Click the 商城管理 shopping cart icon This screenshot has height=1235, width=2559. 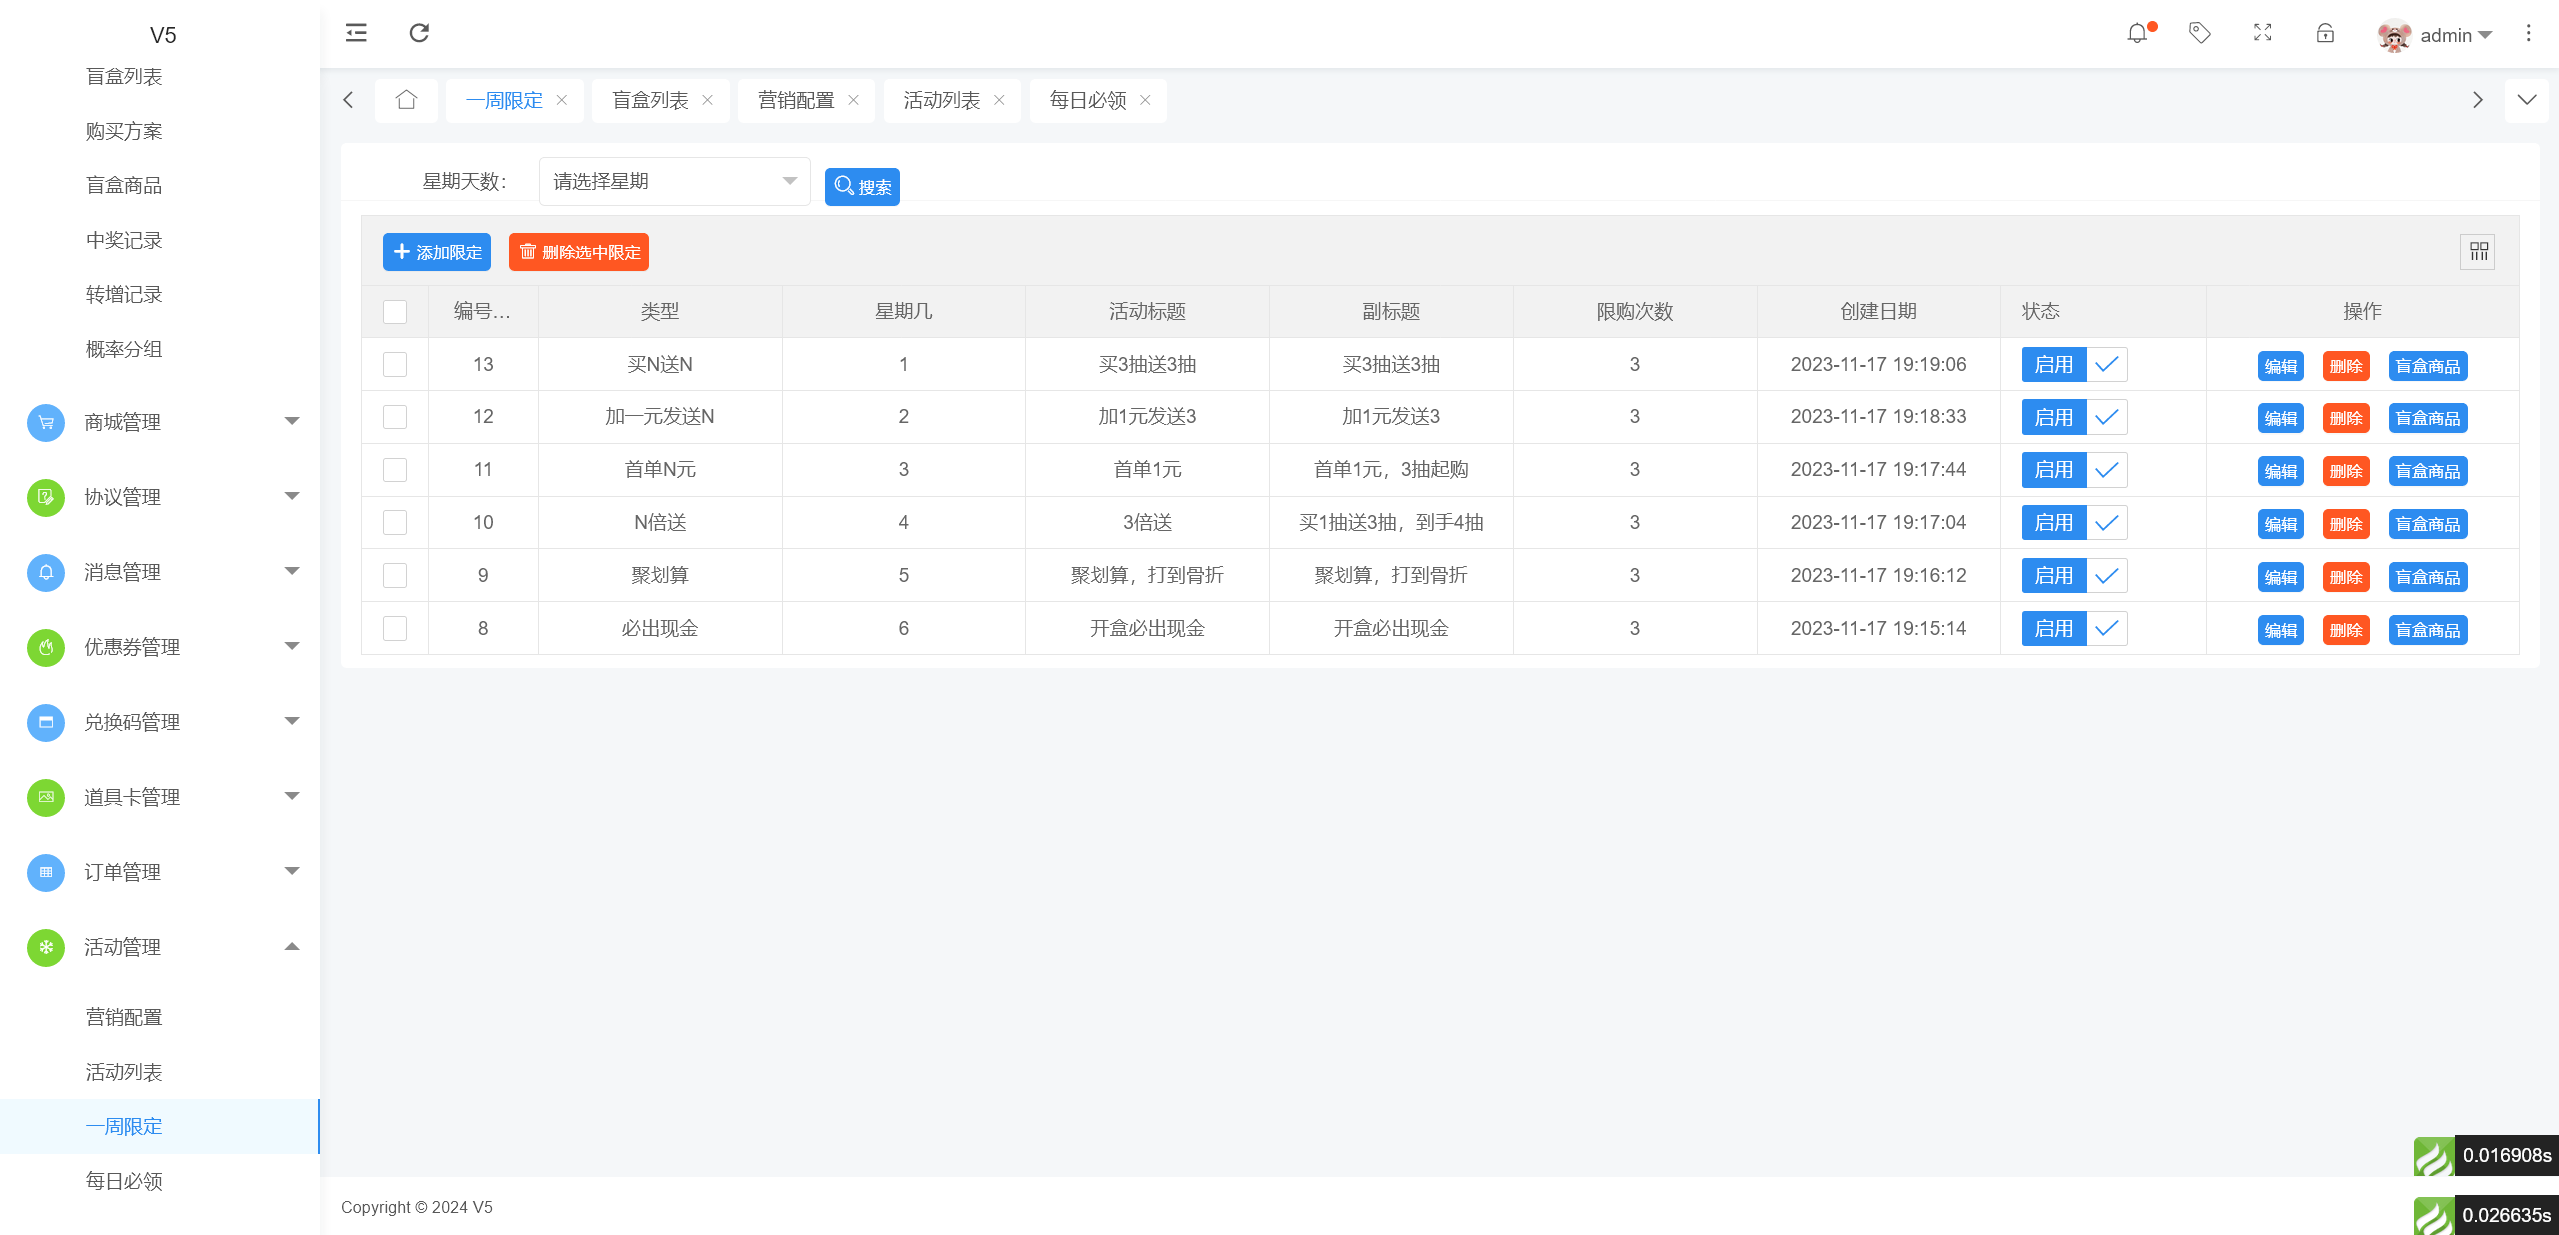tap(45, 422)
